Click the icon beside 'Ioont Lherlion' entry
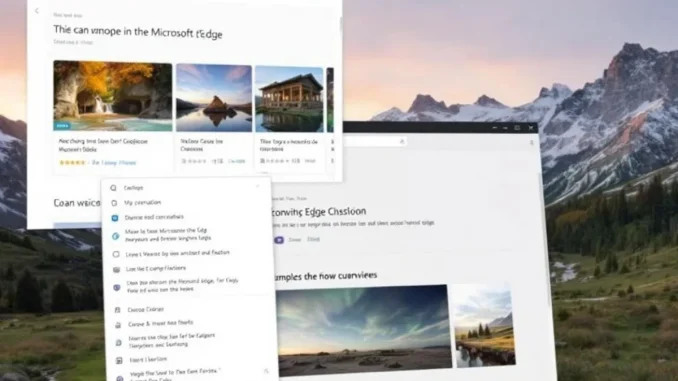Screen dimensions: 678x381 pyautogui.click(x=119, y=360)
